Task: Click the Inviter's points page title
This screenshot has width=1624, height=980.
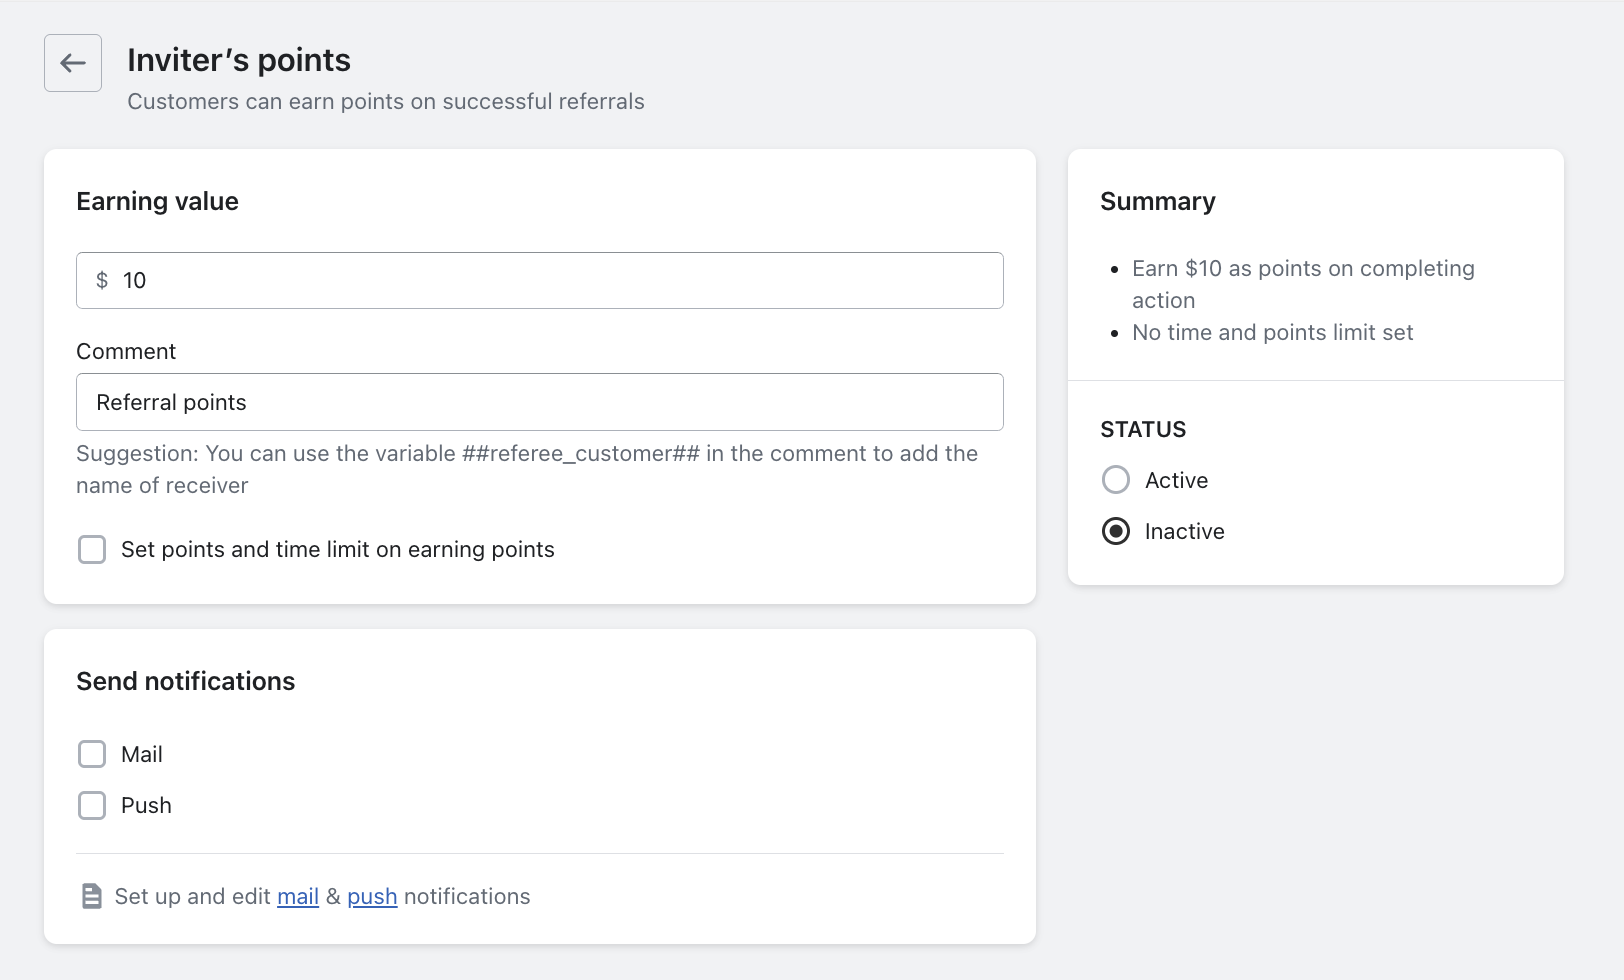Action: coord(239,60)
